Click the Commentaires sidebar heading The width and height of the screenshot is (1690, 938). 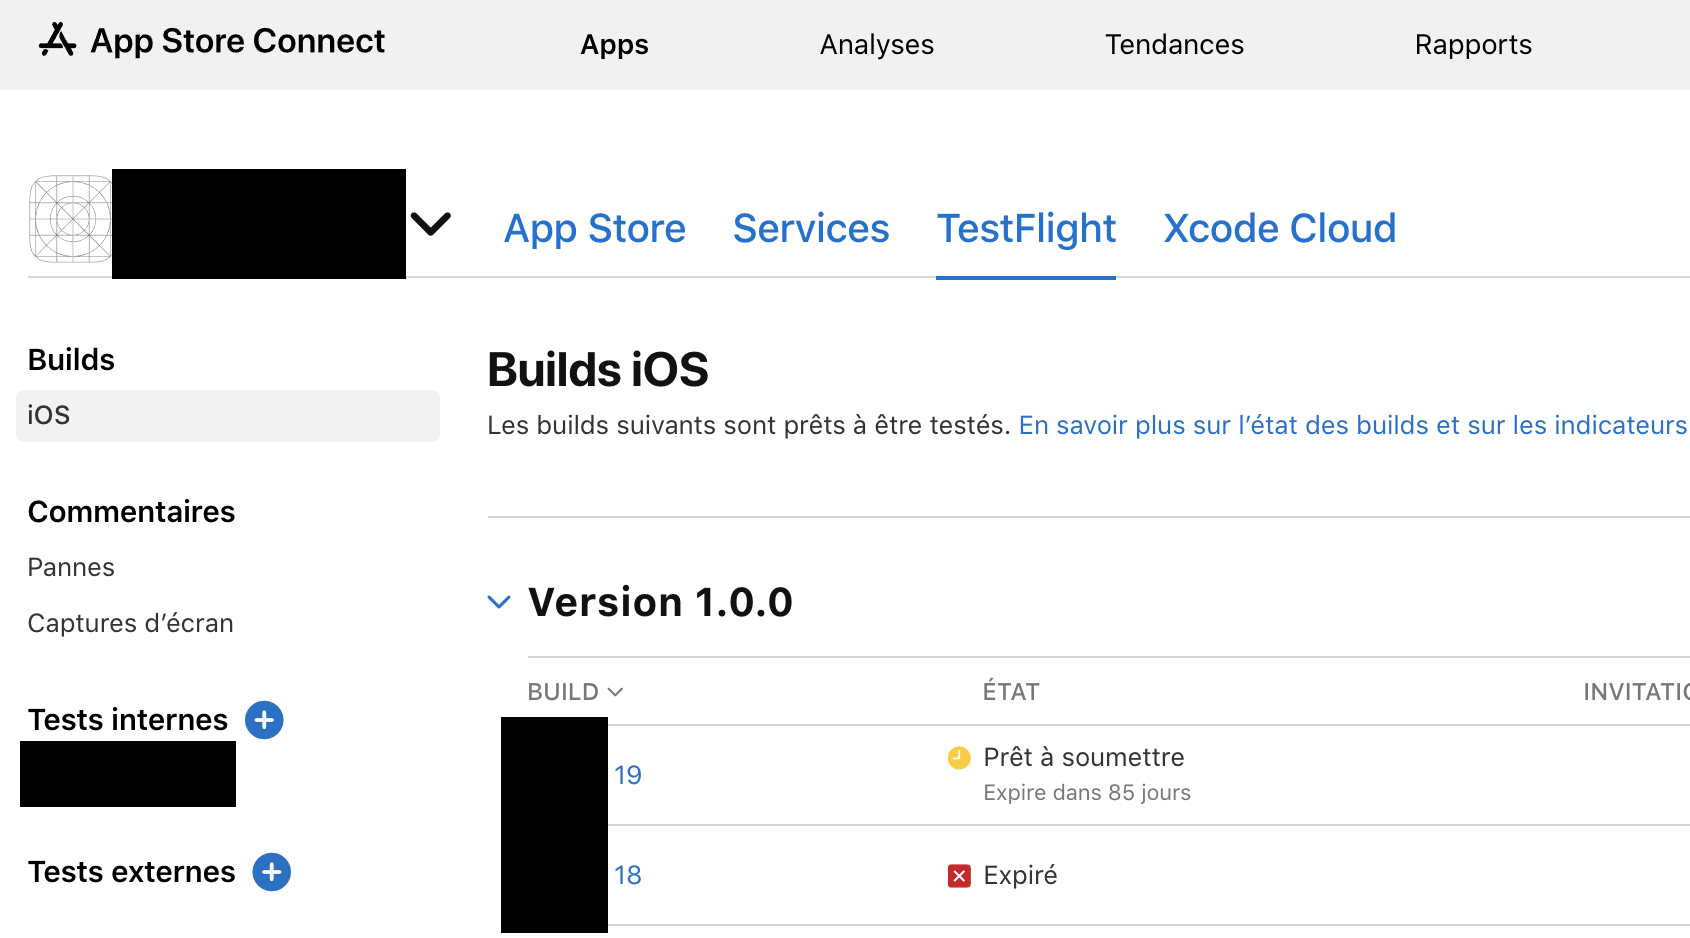tap(131, 512)
